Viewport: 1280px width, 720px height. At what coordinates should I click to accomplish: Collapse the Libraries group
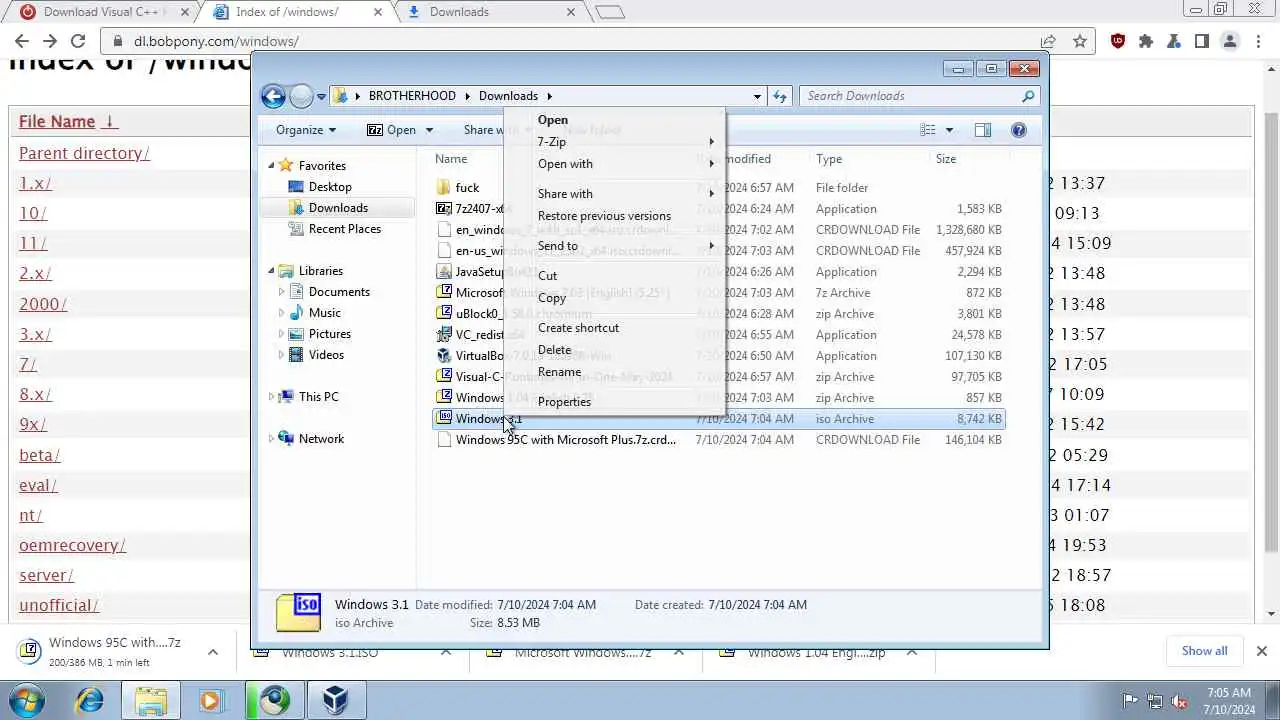pyautogui.click(x=271, y=271)
